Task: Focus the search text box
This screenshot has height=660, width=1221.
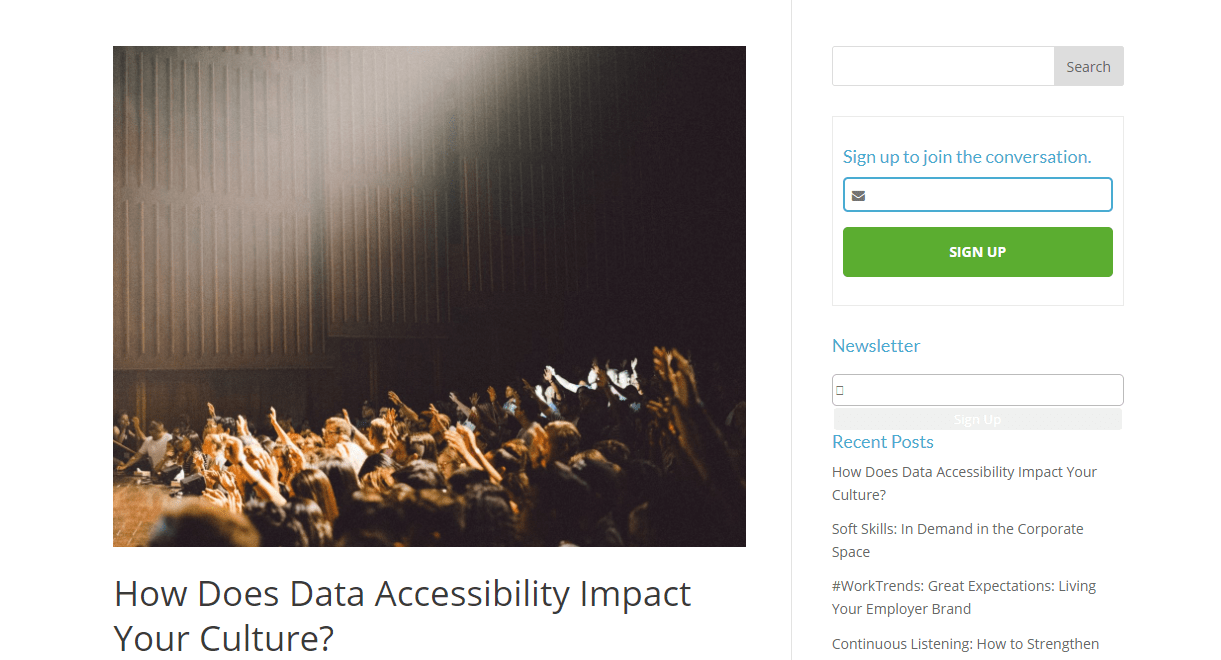Action: point(943,66)
